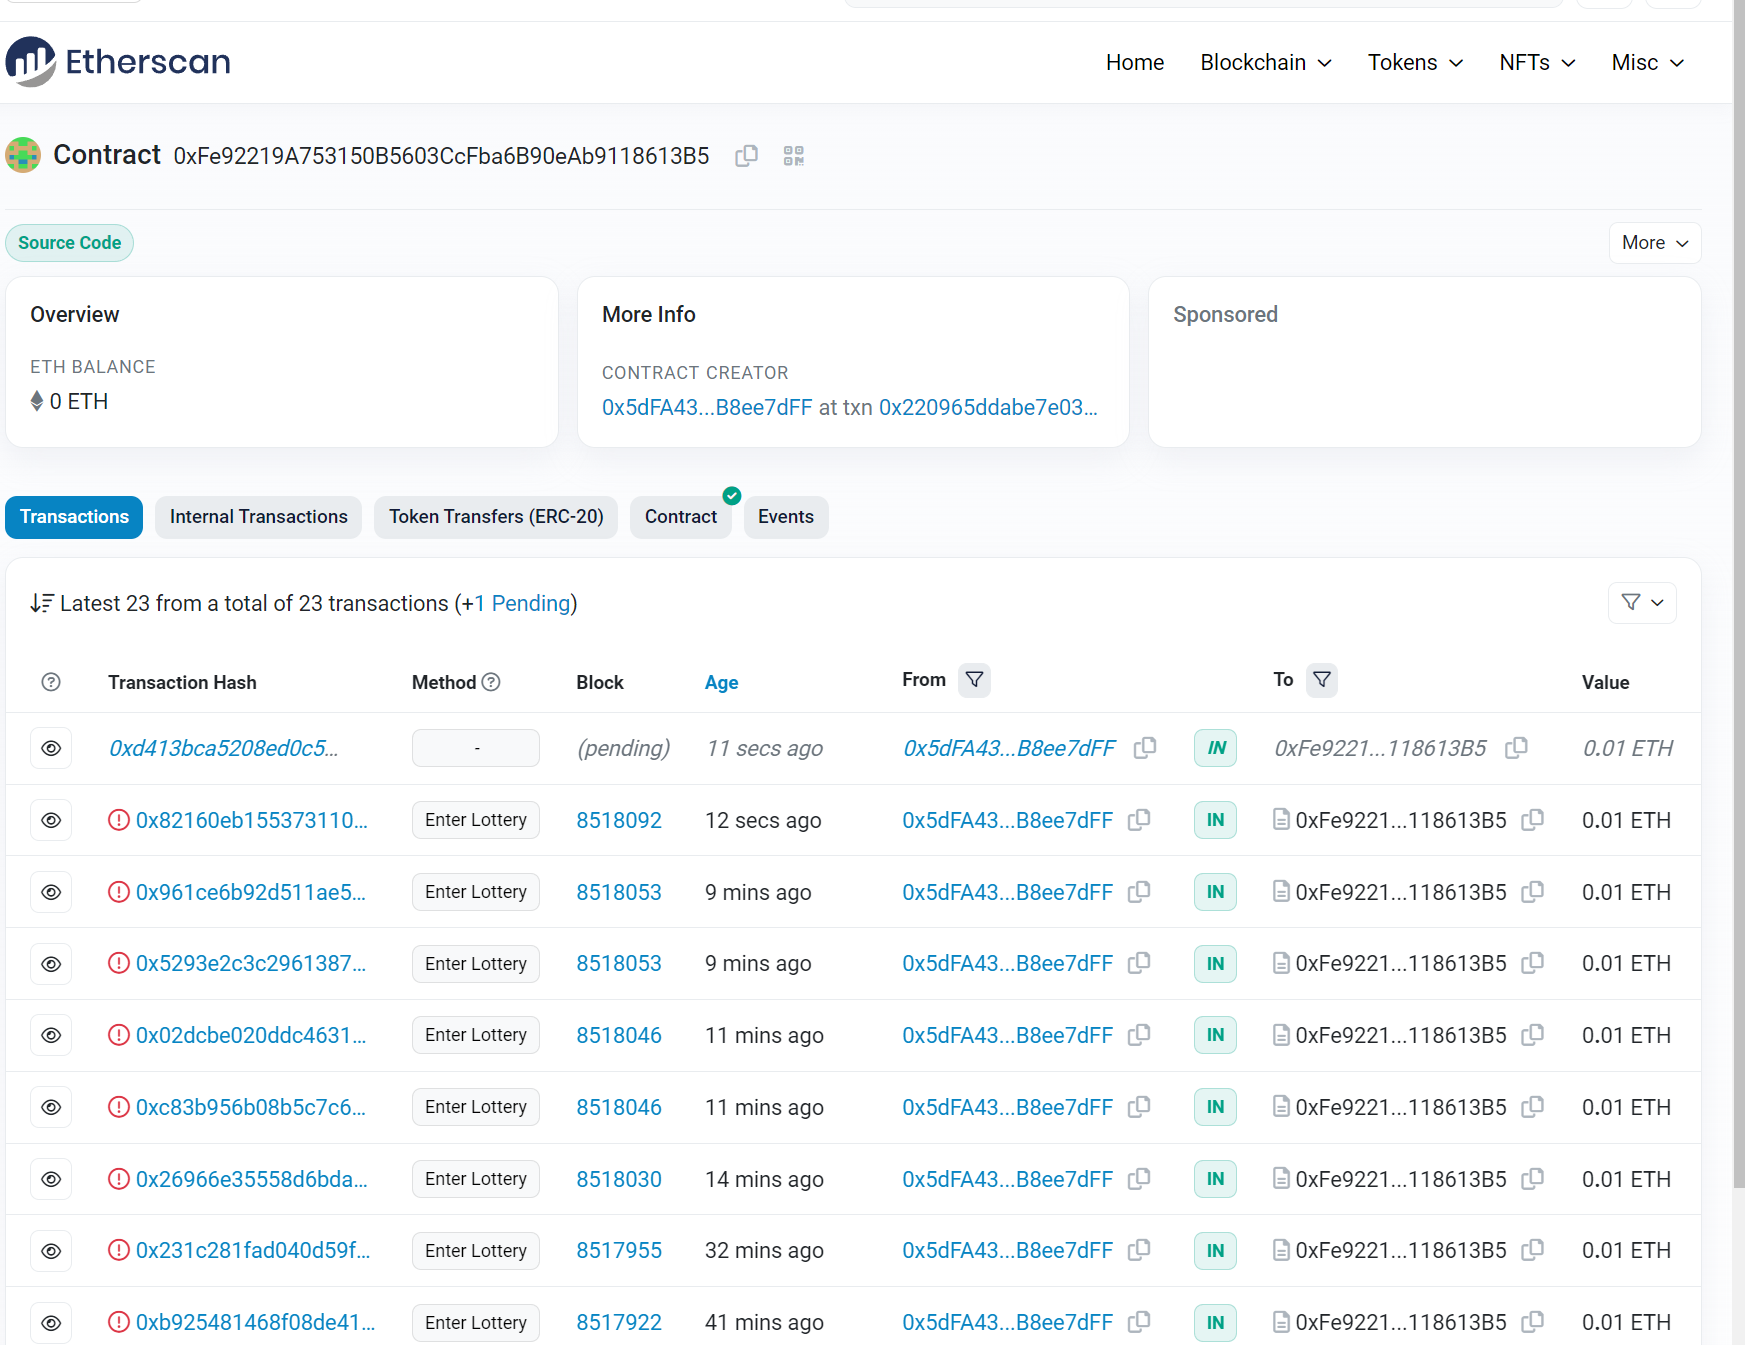This screenshot has height=1345, width=1745.
Task: View the 1 Pending transaction link
Action: (x=522, y=603)
